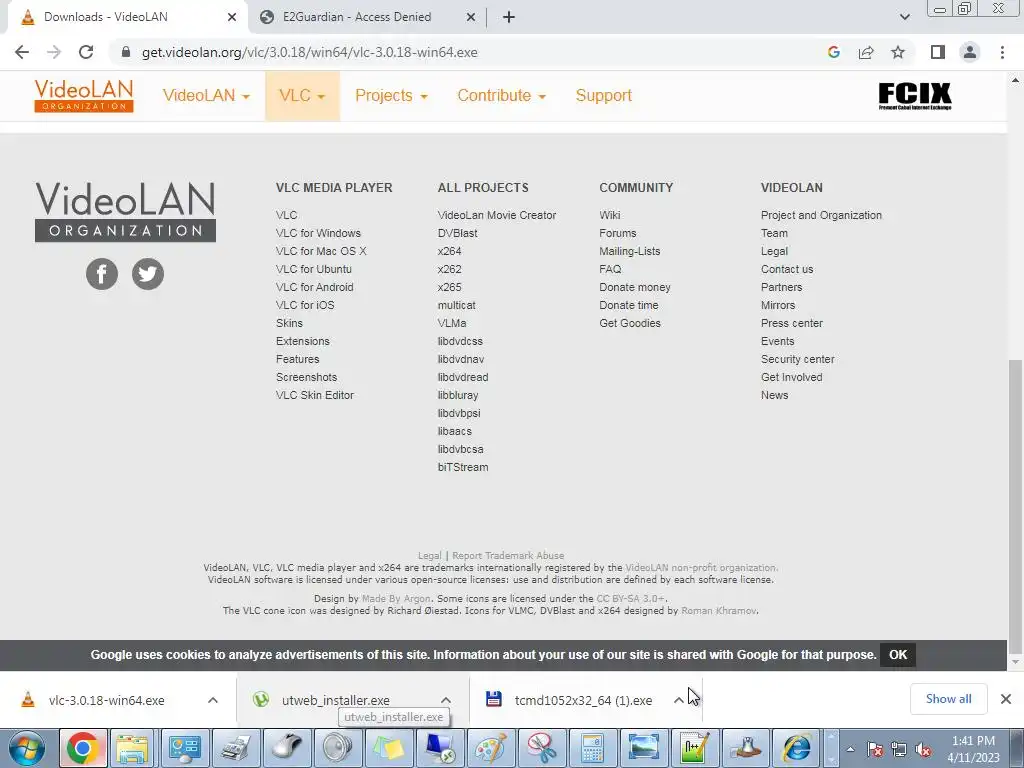Open the Donate money link

pyautogui.click(x=634, y=287)
